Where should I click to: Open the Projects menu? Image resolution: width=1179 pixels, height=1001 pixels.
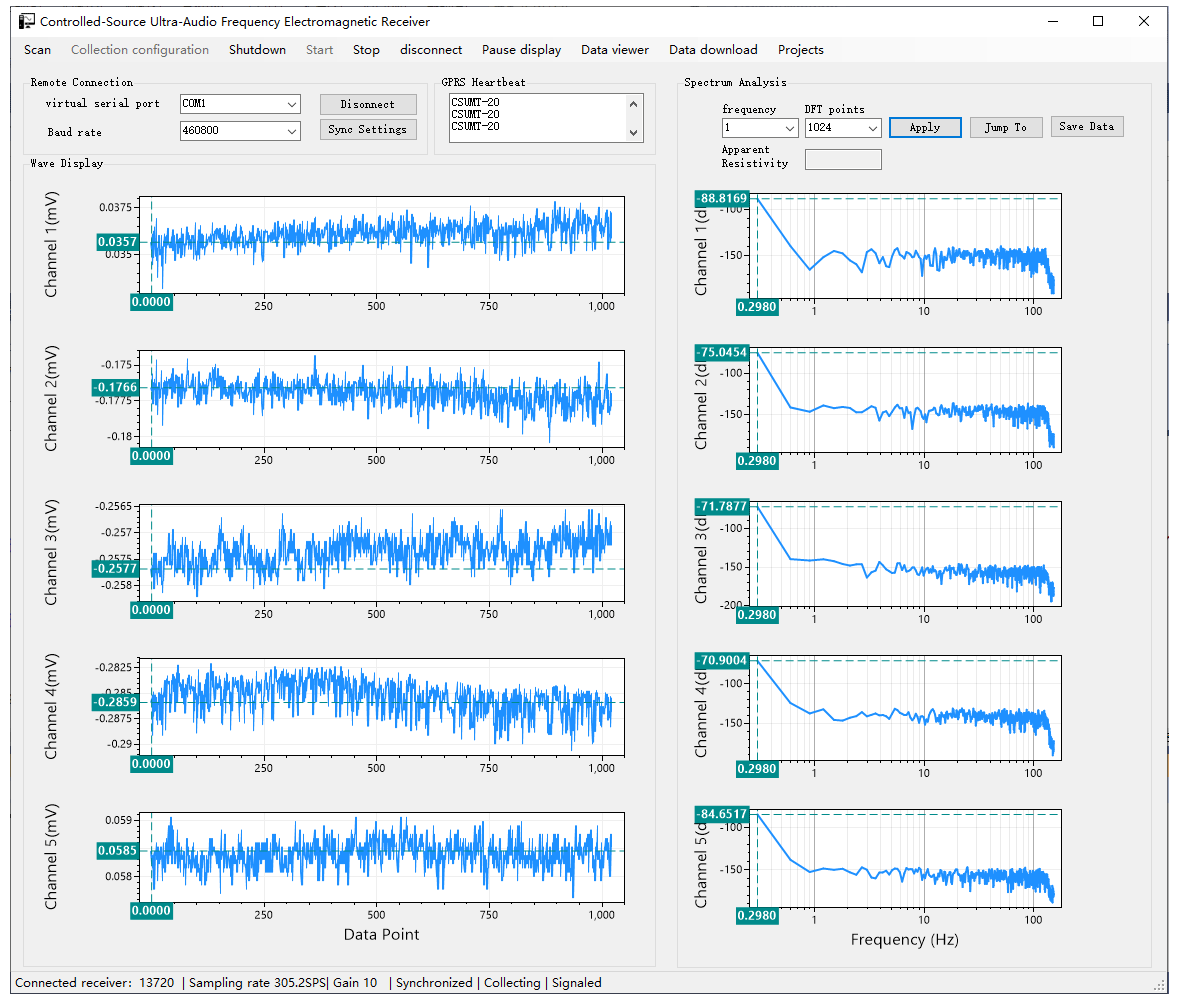[801, 50]
